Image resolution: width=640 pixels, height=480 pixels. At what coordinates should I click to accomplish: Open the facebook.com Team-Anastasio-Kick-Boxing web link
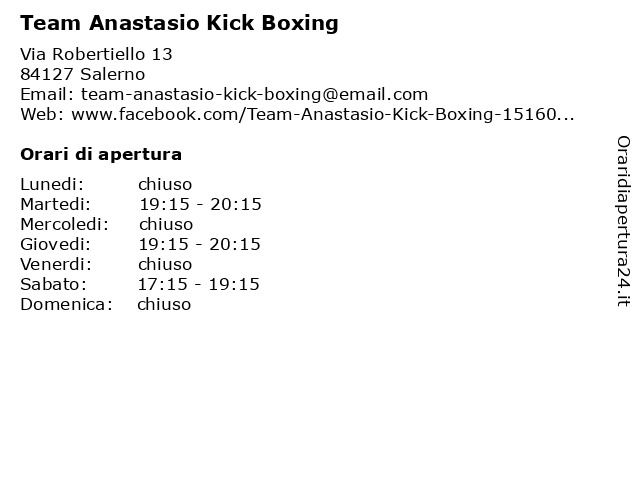tap(322, 114)
